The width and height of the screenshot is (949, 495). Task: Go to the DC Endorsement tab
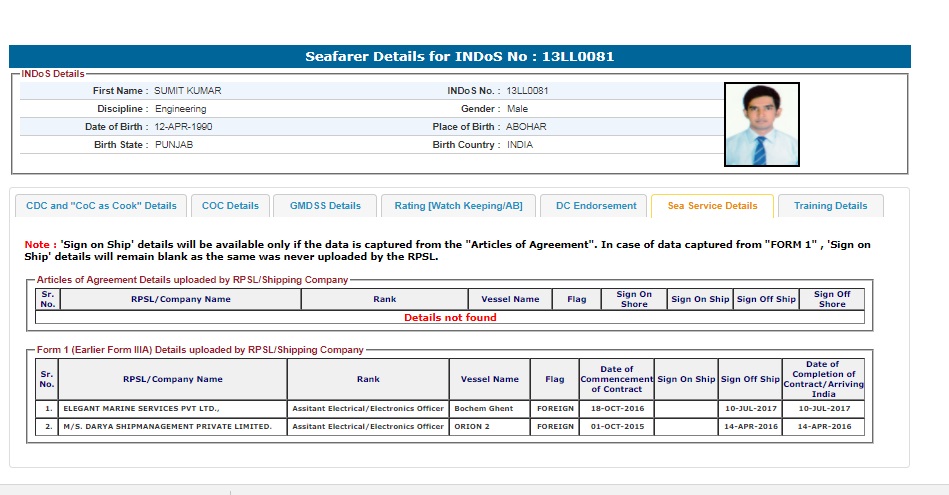coord(595,206)
